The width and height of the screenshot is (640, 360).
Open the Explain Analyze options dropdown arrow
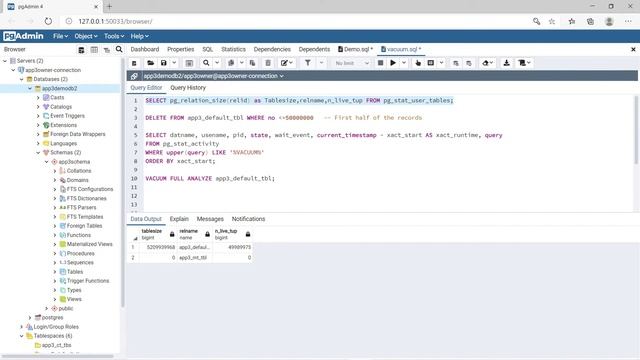pyautogui.click(x=441, y=63)
